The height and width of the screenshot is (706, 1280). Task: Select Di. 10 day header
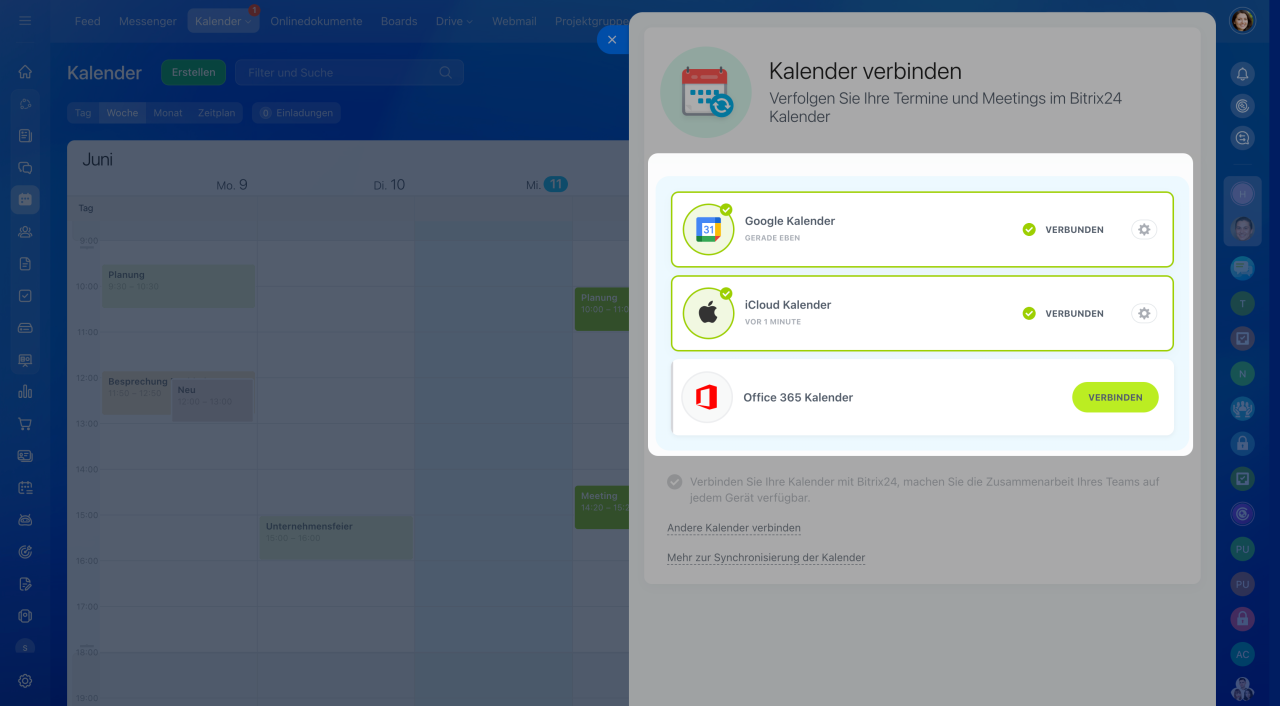coord(389,185)
